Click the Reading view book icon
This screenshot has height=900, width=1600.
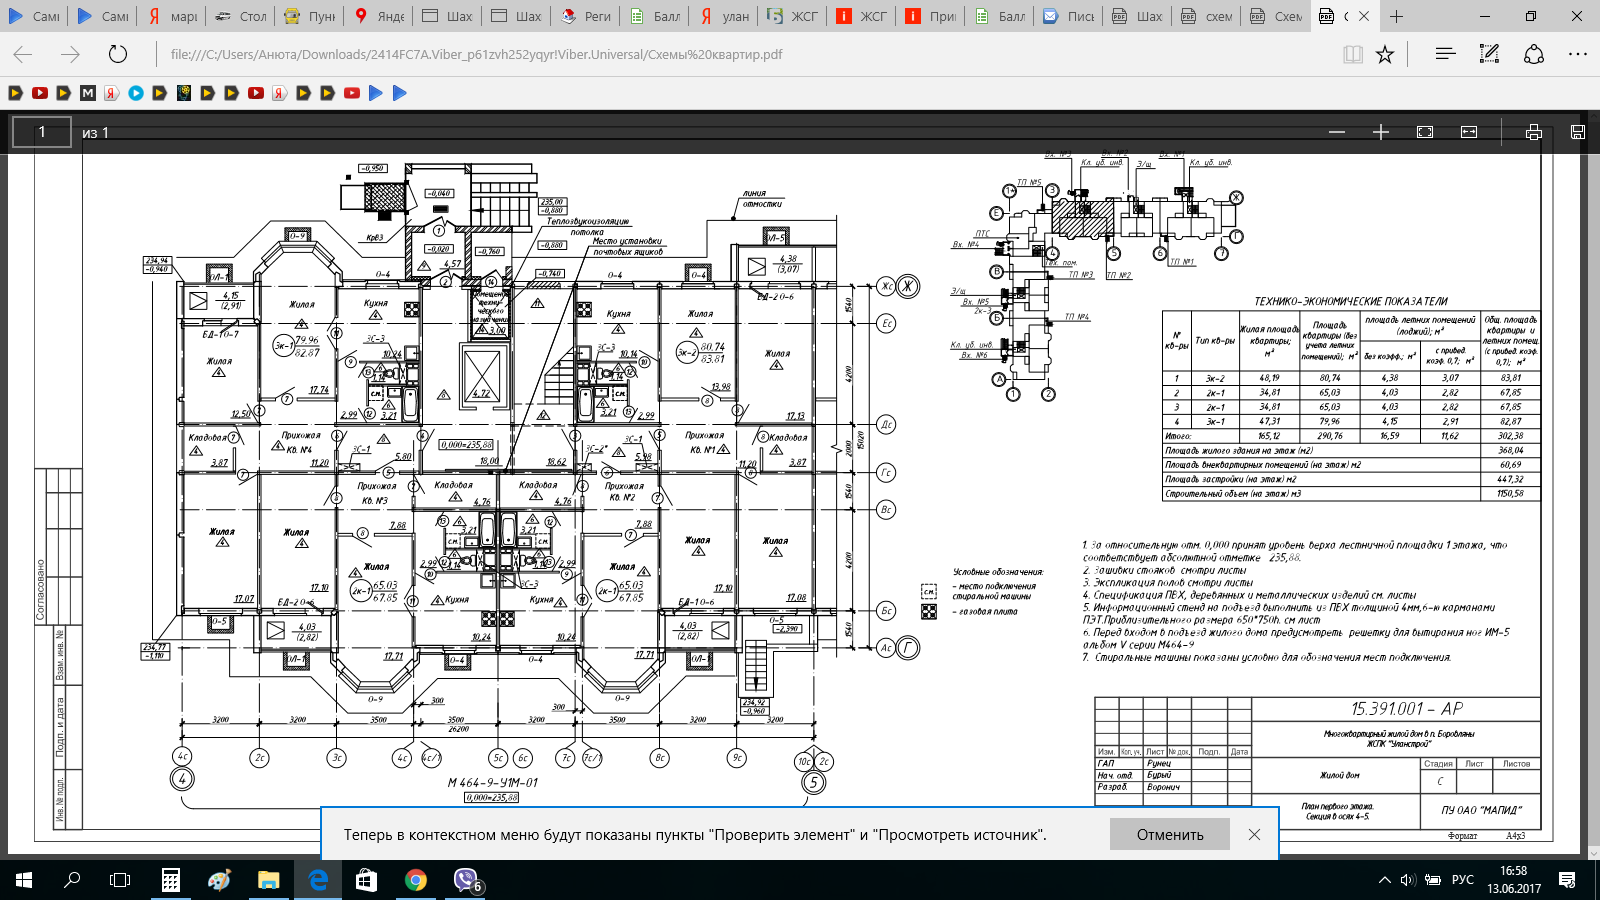[x=1353, y=54]
